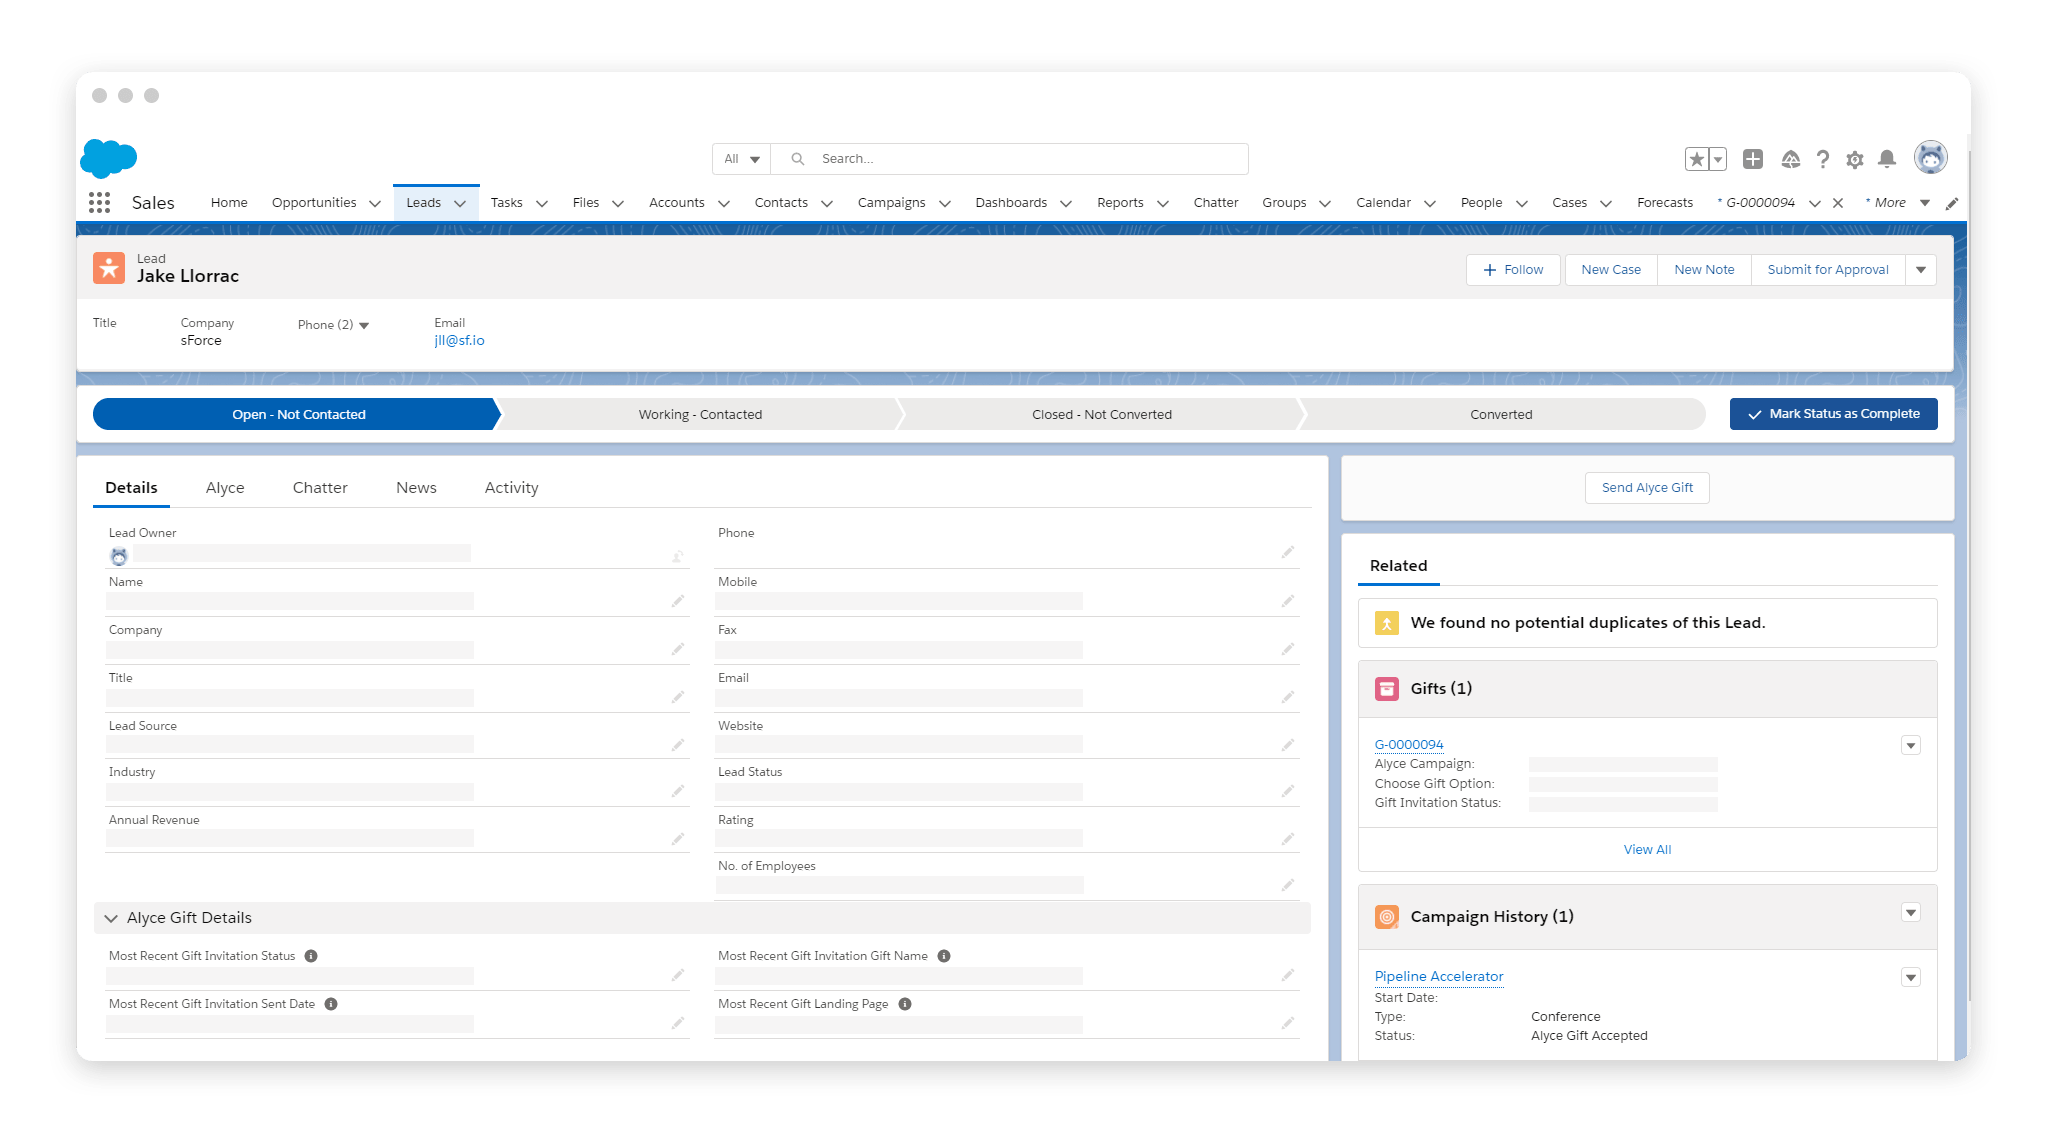
Task: Show info for Most Recent Gift Invitation Status
Action: pyautogui.click(x=311, y=956)
